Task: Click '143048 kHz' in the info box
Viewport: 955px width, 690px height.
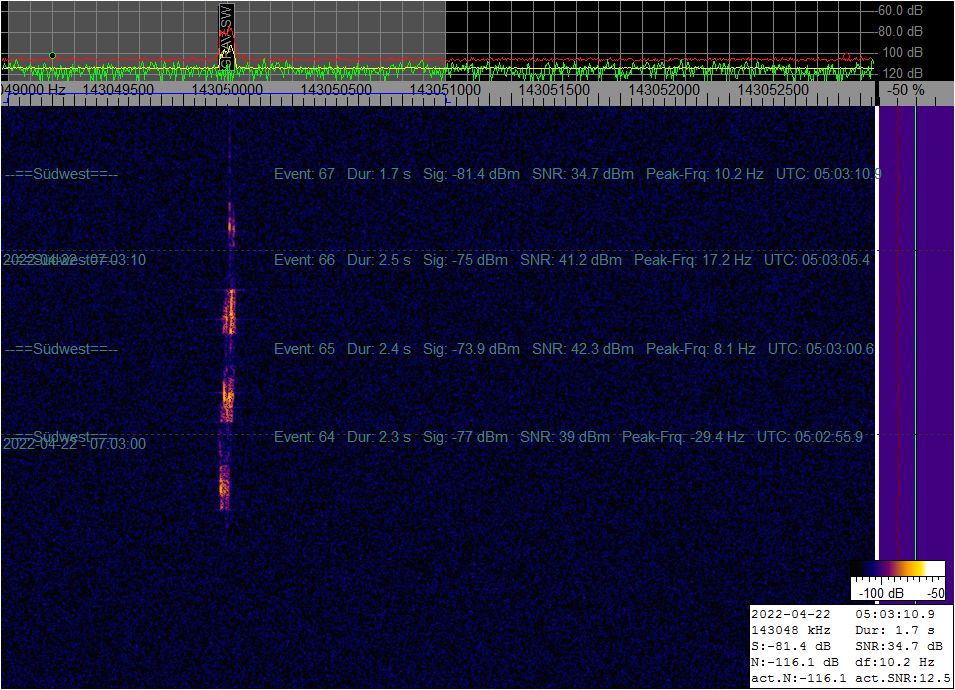Action: [x=791, y=630]
